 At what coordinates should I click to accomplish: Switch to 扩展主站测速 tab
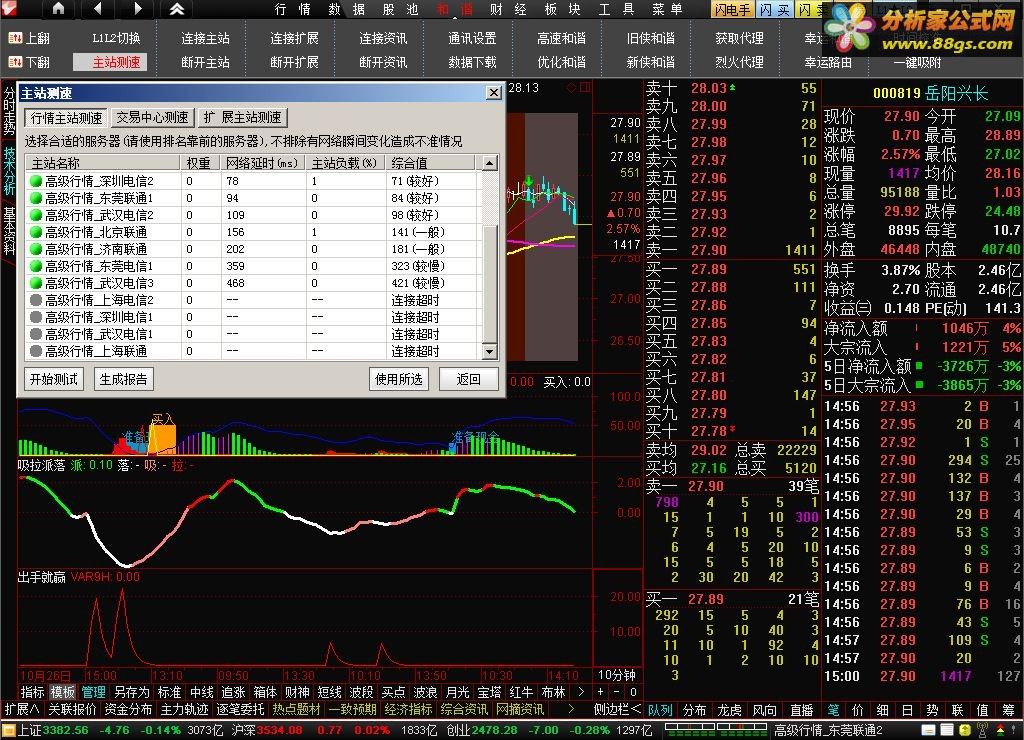pyautogui.click(x=242, y=118)
